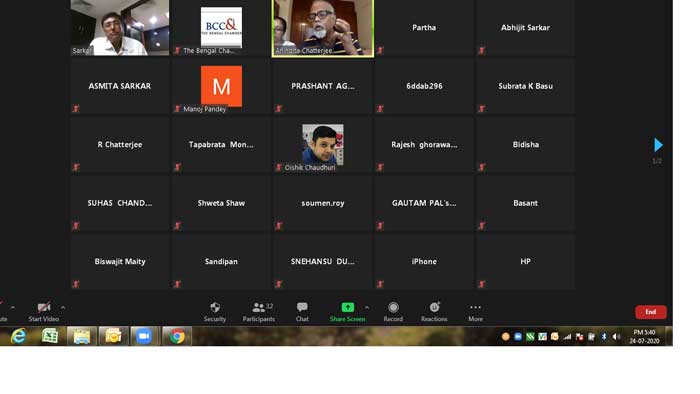Click muted mic icon on Bidisha's tile
Screen dimensions: 700x394
[482, 167]
